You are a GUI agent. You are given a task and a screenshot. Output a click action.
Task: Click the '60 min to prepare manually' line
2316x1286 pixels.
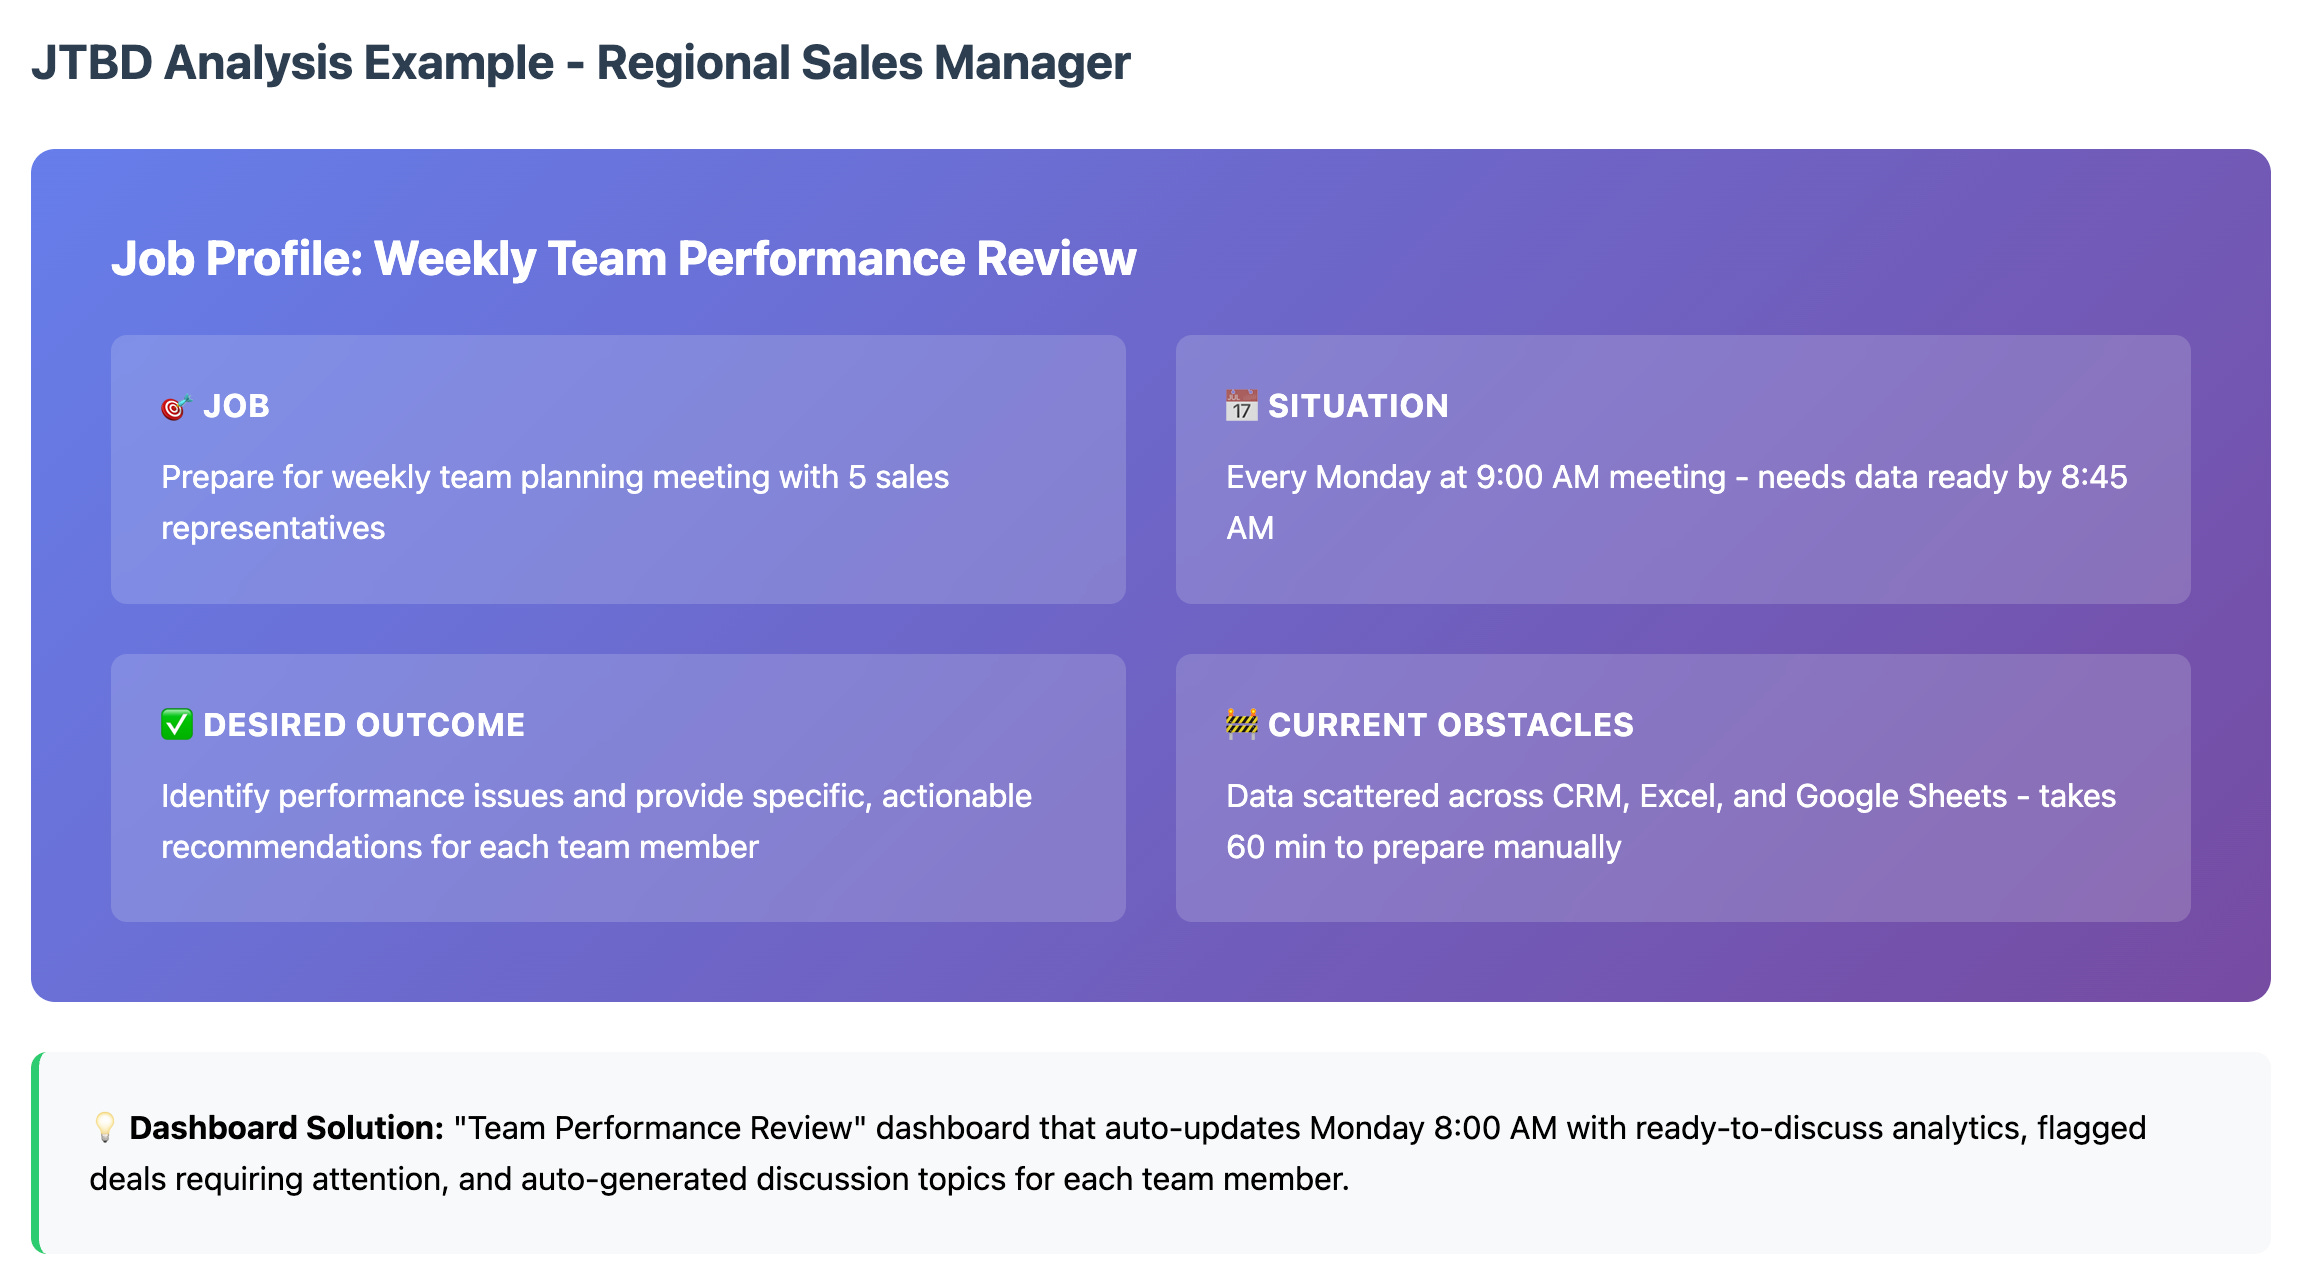[1423, 848]
